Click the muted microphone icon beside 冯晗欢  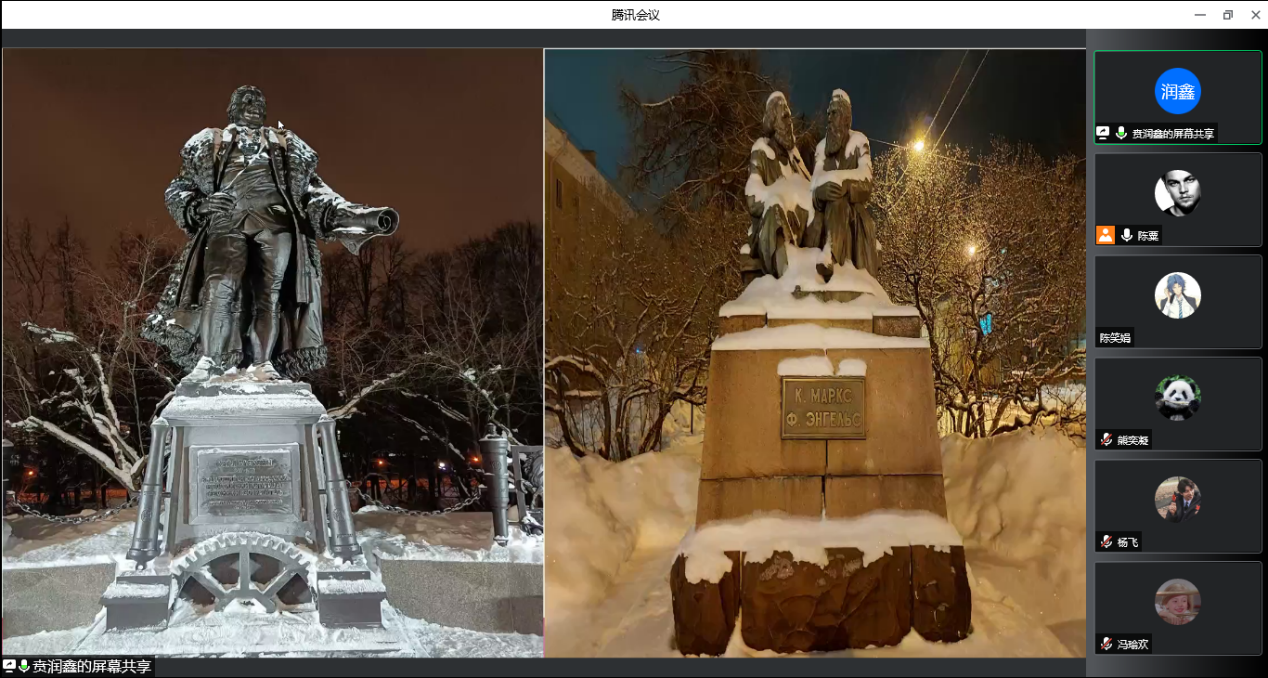pyautogui.click(x=1107, y=644)
